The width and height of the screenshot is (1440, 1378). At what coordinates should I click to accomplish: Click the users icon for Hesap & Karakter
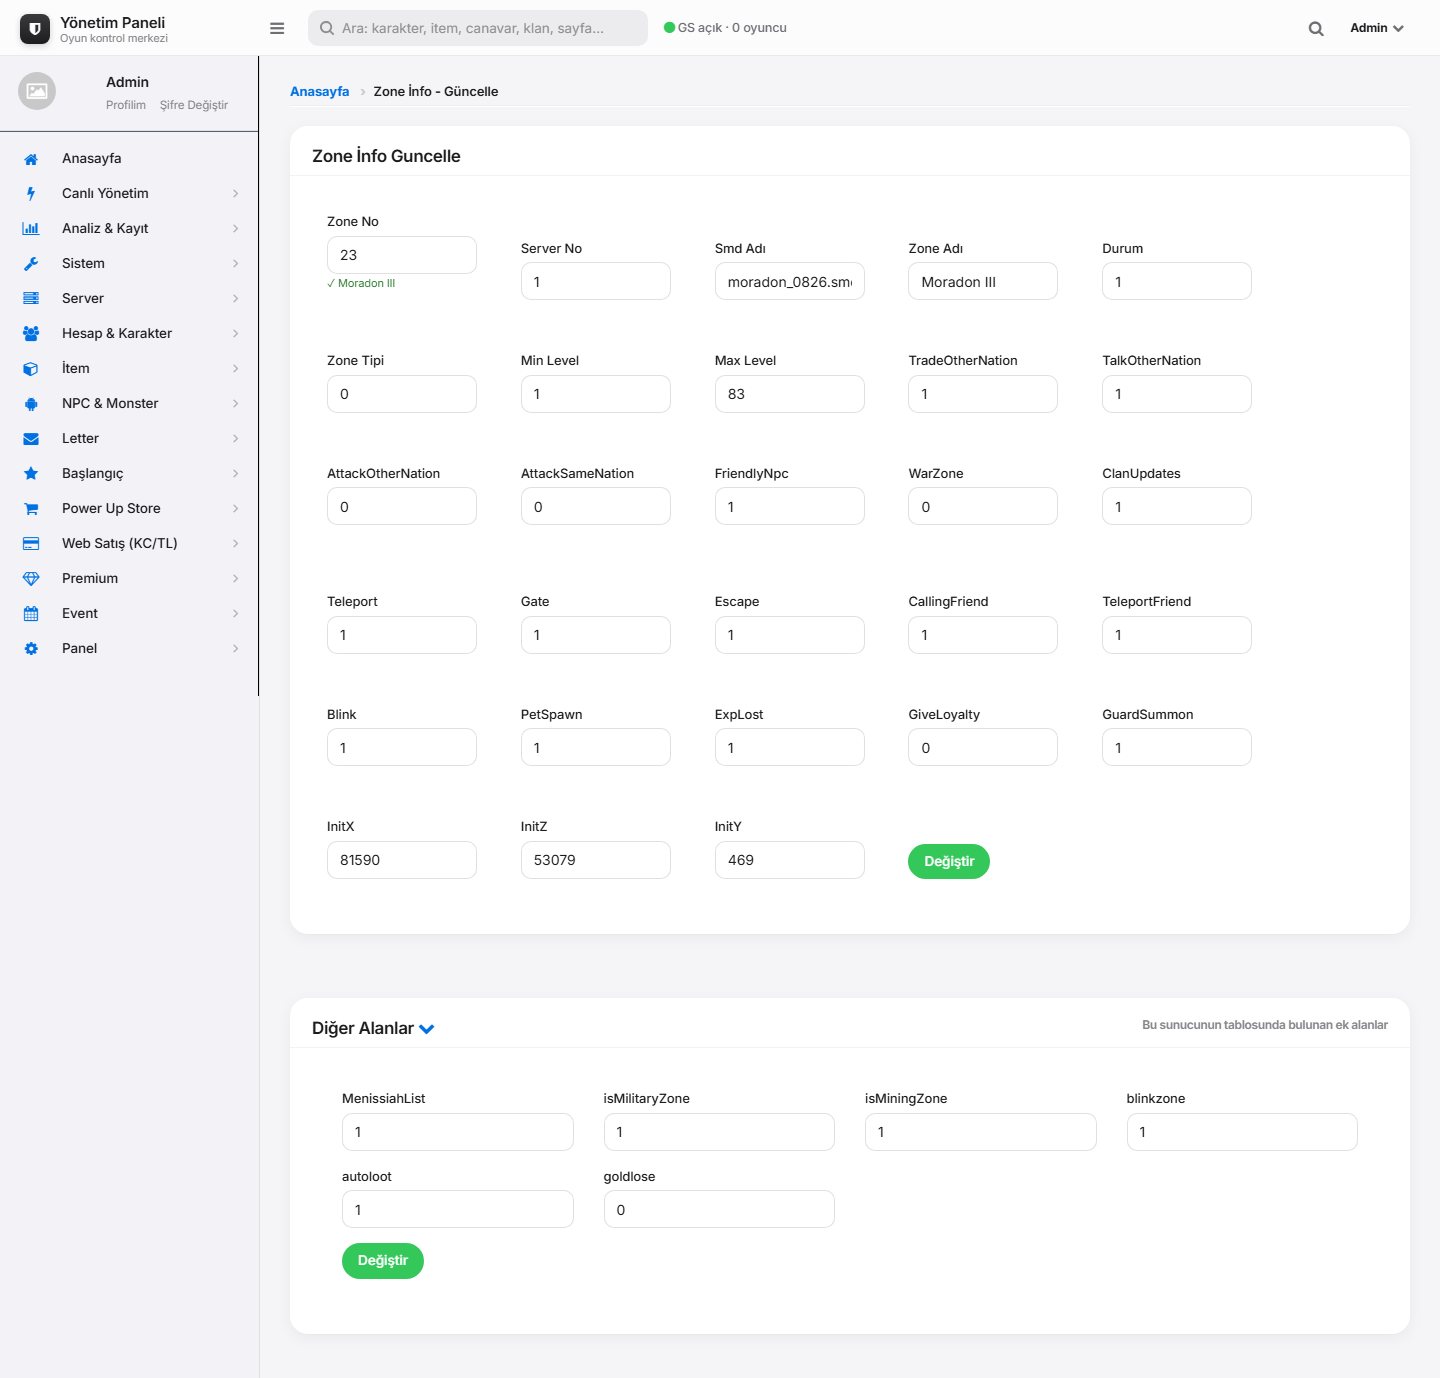(x=31, y=334)
